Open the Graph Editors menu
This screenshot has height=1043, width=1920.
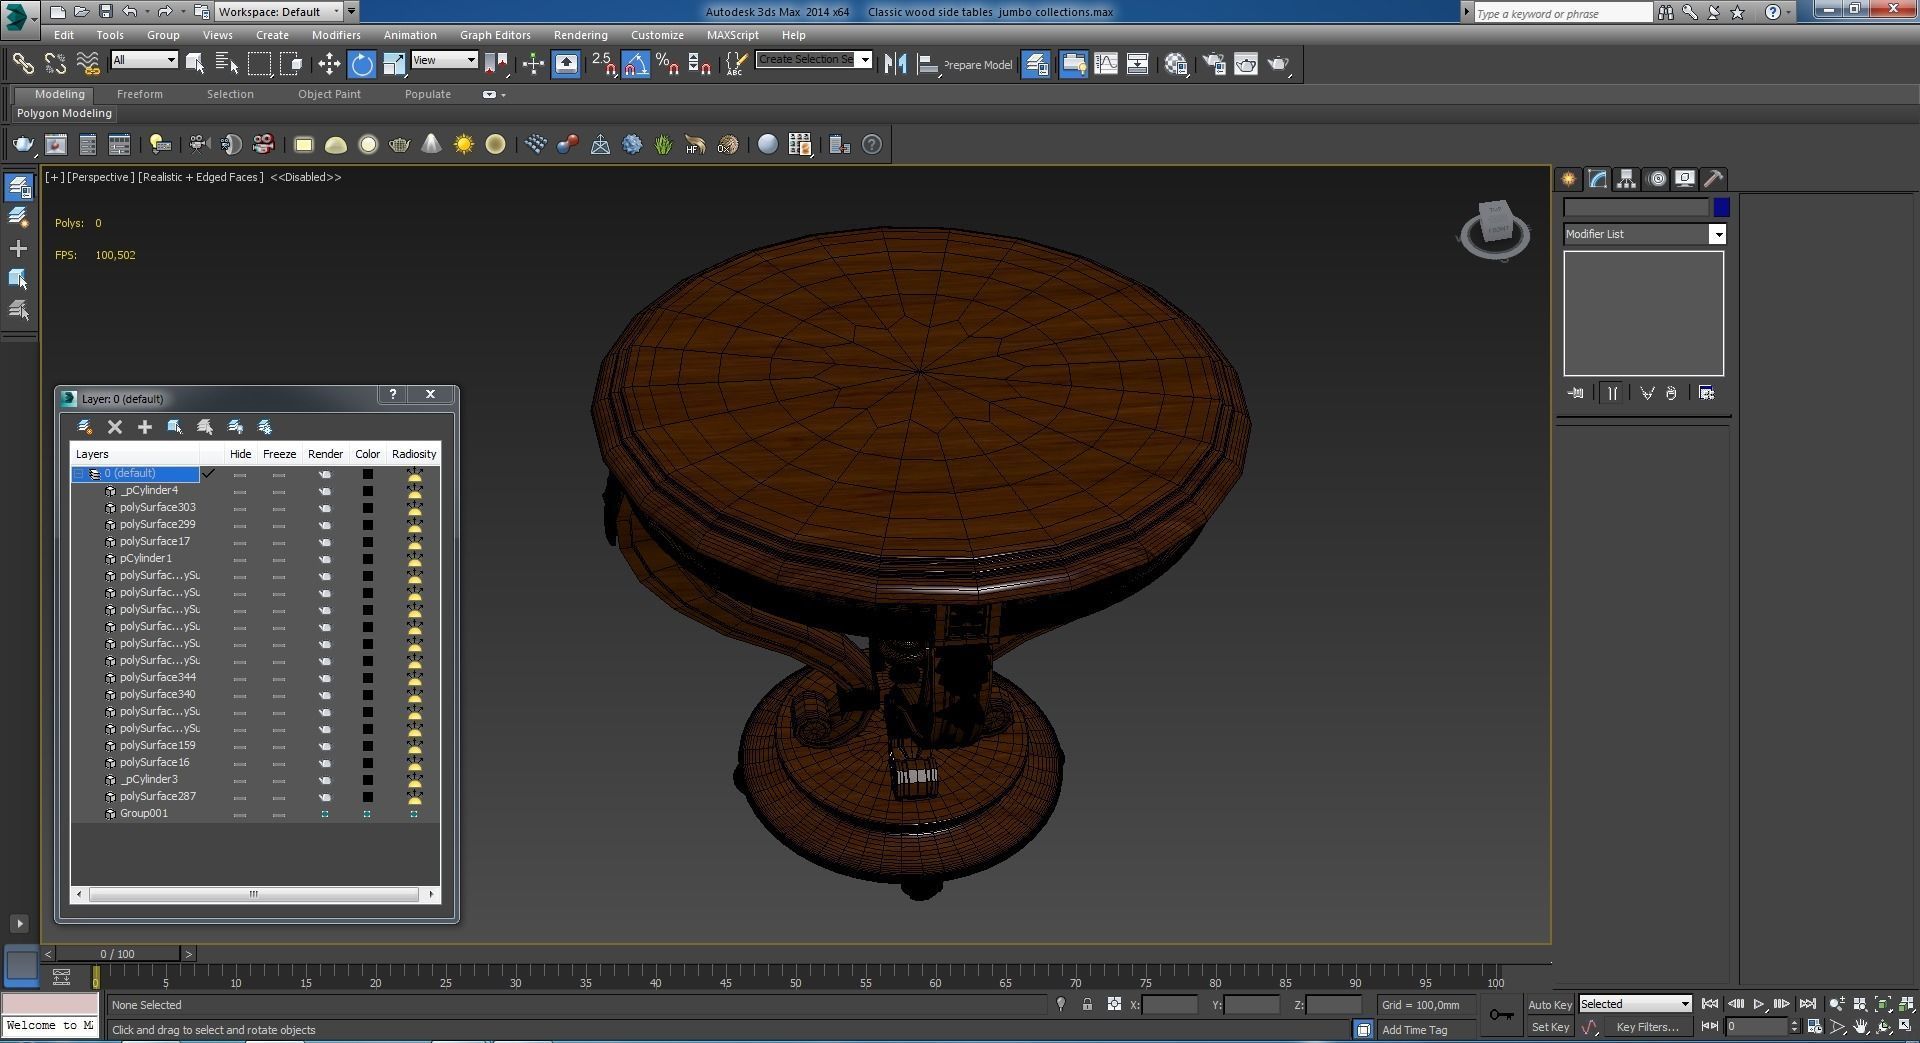coord(495,35)
